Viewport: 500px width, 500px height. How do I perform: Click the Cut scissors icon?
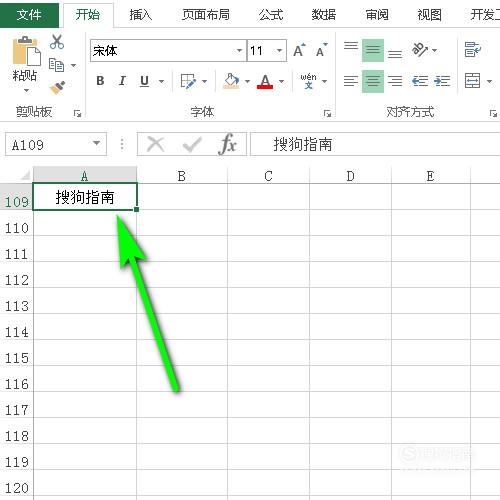click(x=57, y=42)
